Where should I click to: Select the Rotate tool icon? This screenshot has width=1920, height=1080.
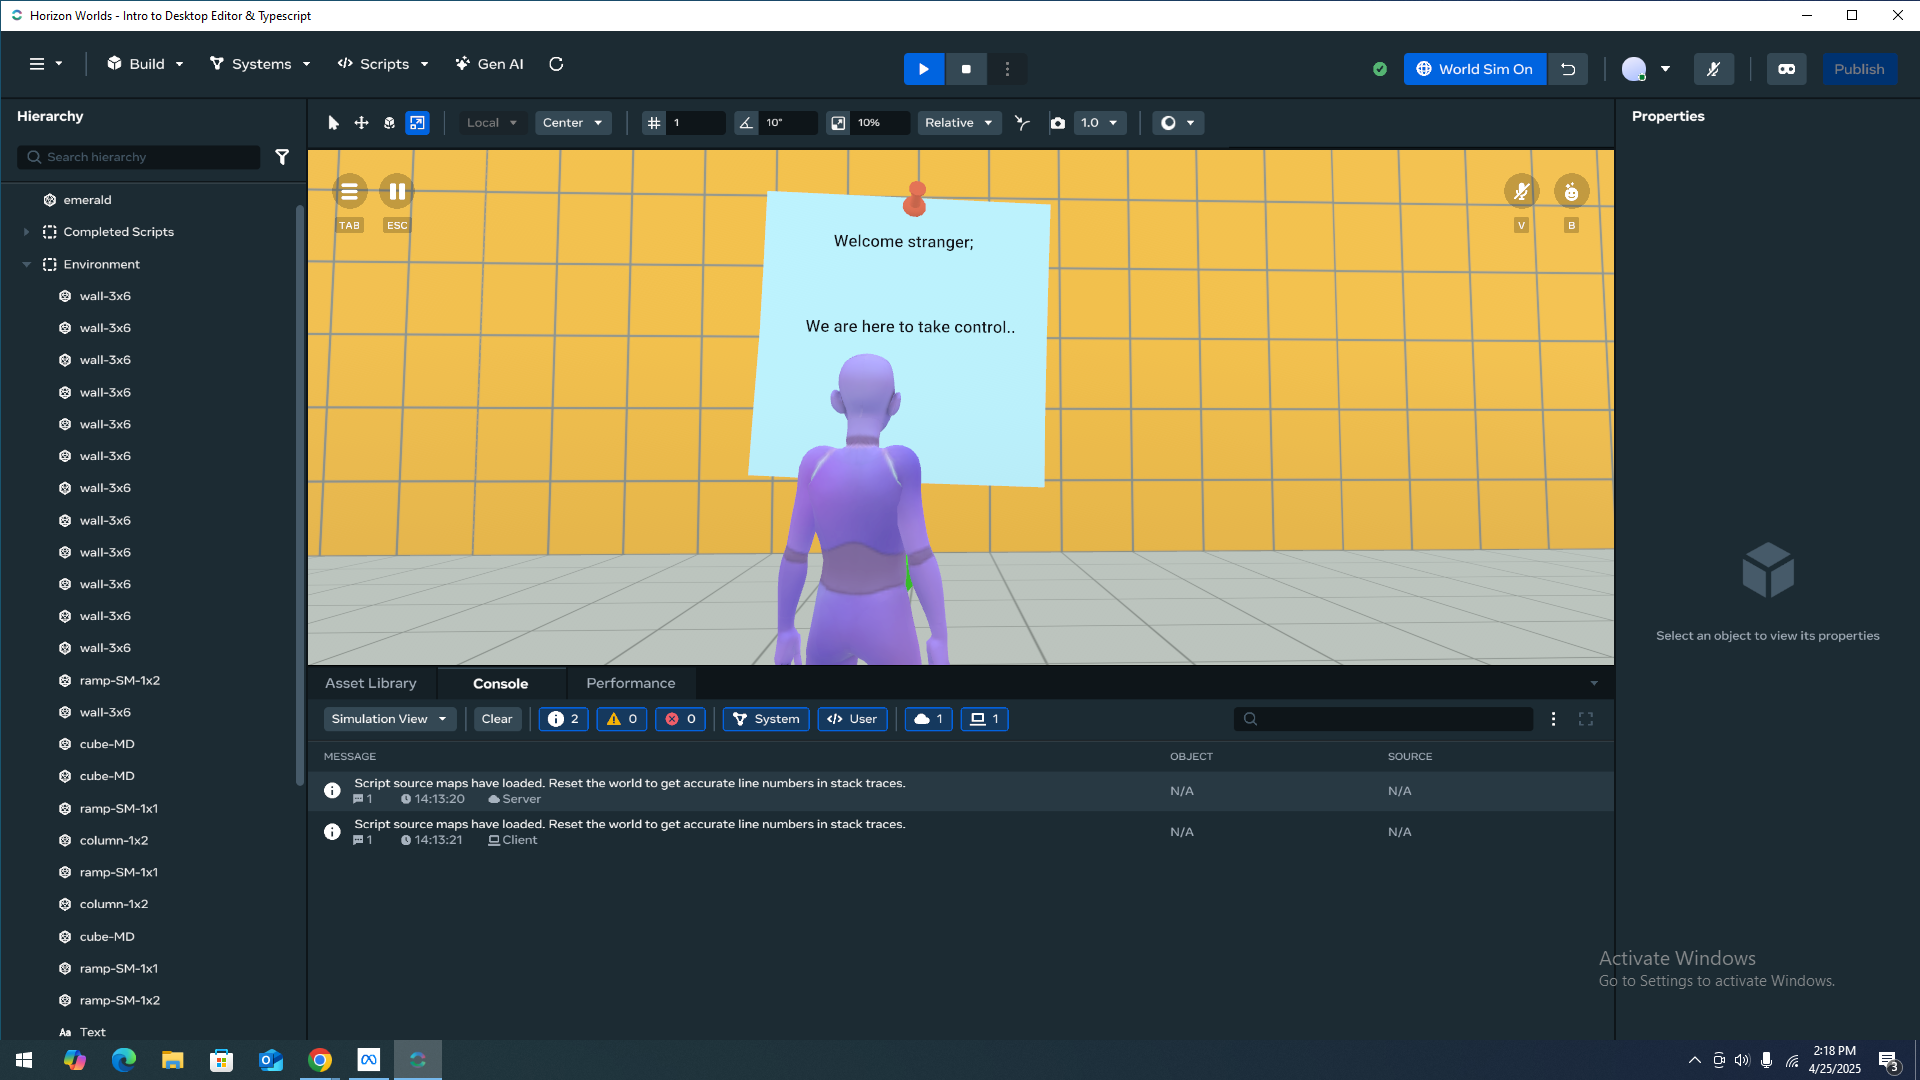pos(389,123)
